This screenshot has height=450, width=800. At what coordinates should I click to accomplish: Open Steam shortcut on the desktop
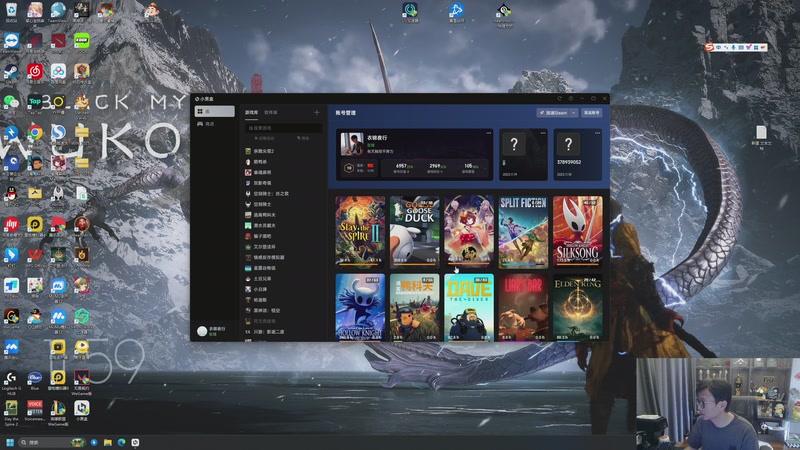click(x=11, y=72)
